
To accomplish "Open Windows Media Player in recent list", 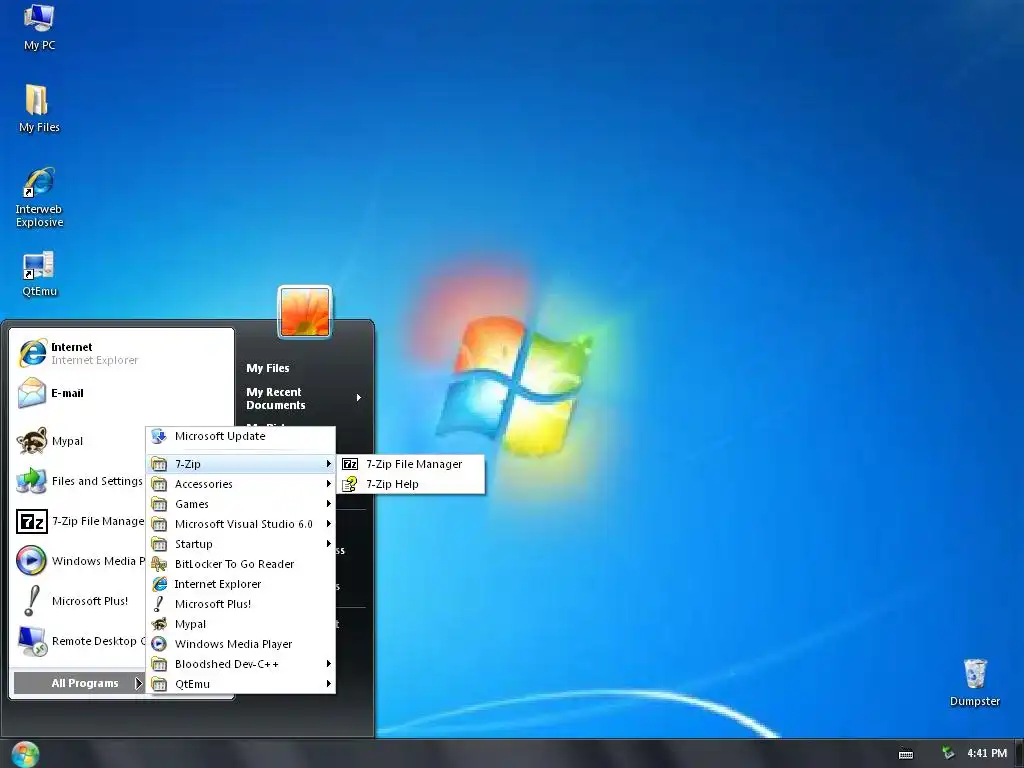I will [x=80, y=561].
